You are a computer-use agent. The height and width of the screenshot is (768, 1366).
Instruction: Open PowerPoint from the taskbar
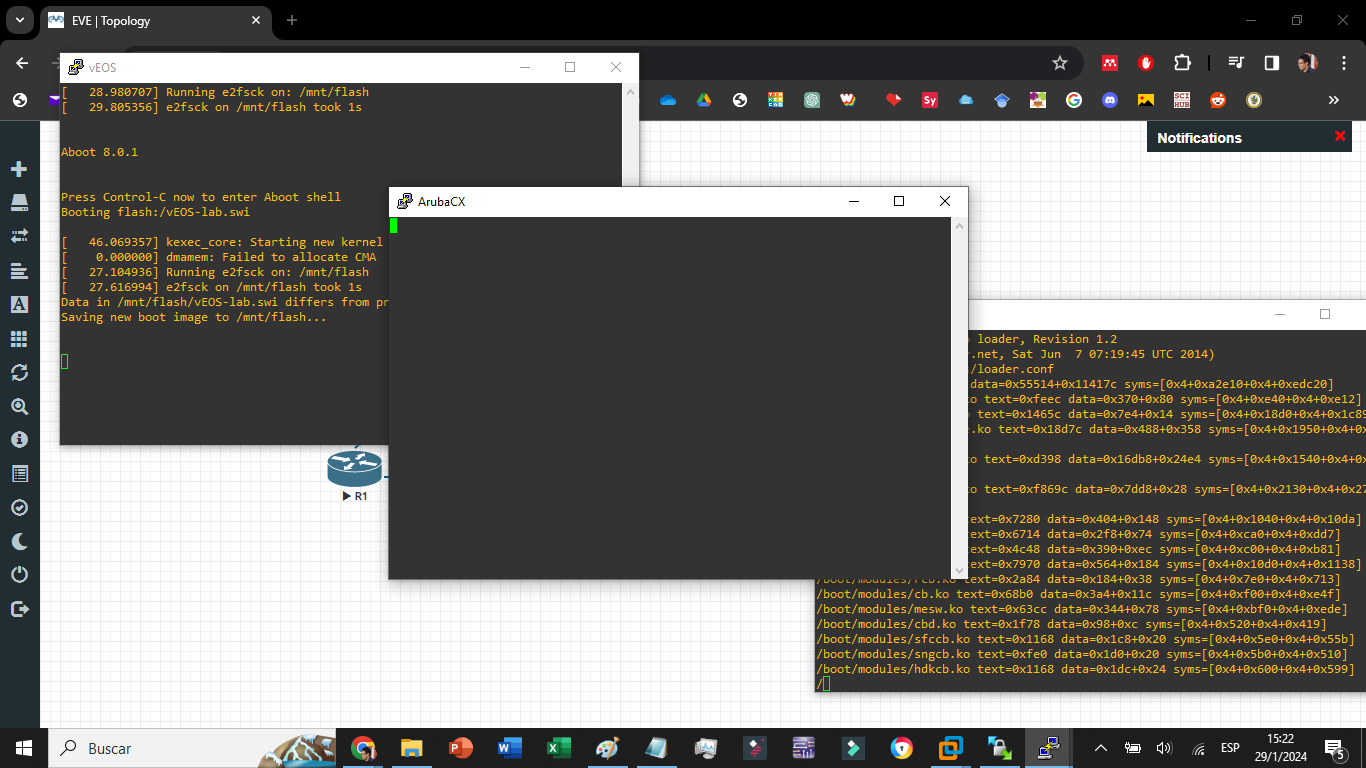point(460,748)
